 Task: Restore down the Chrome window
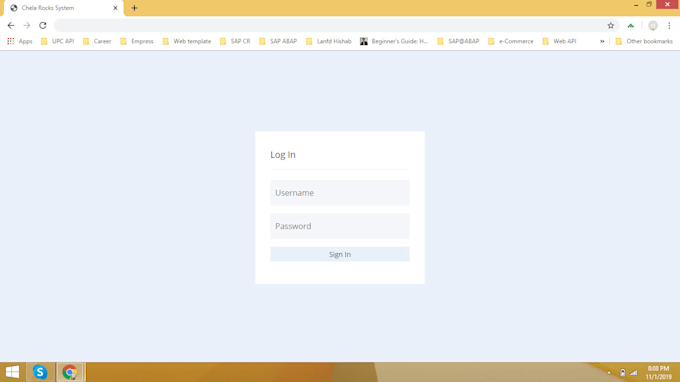(649, 4)
